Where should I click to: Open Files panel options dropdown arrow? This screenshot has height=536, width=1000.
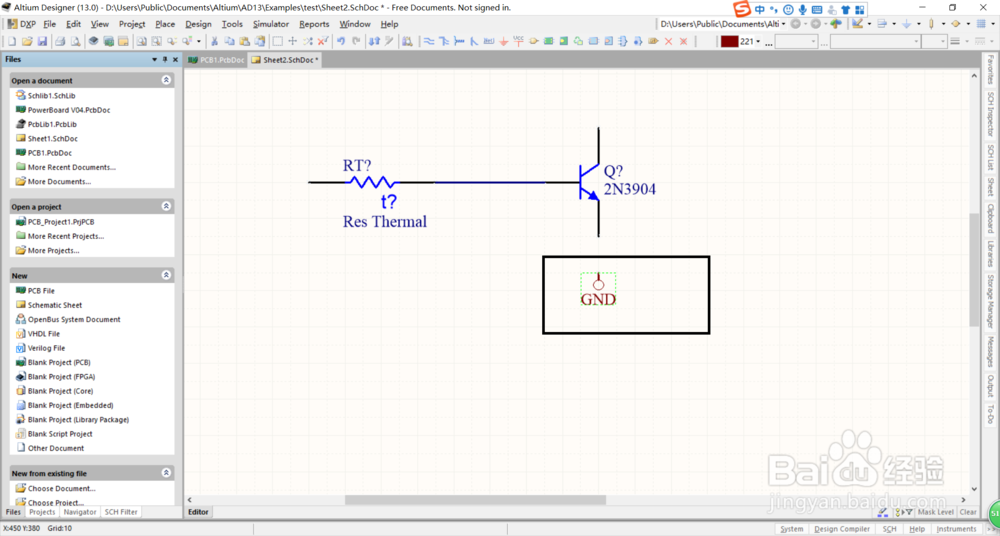[x=154, y=59]
